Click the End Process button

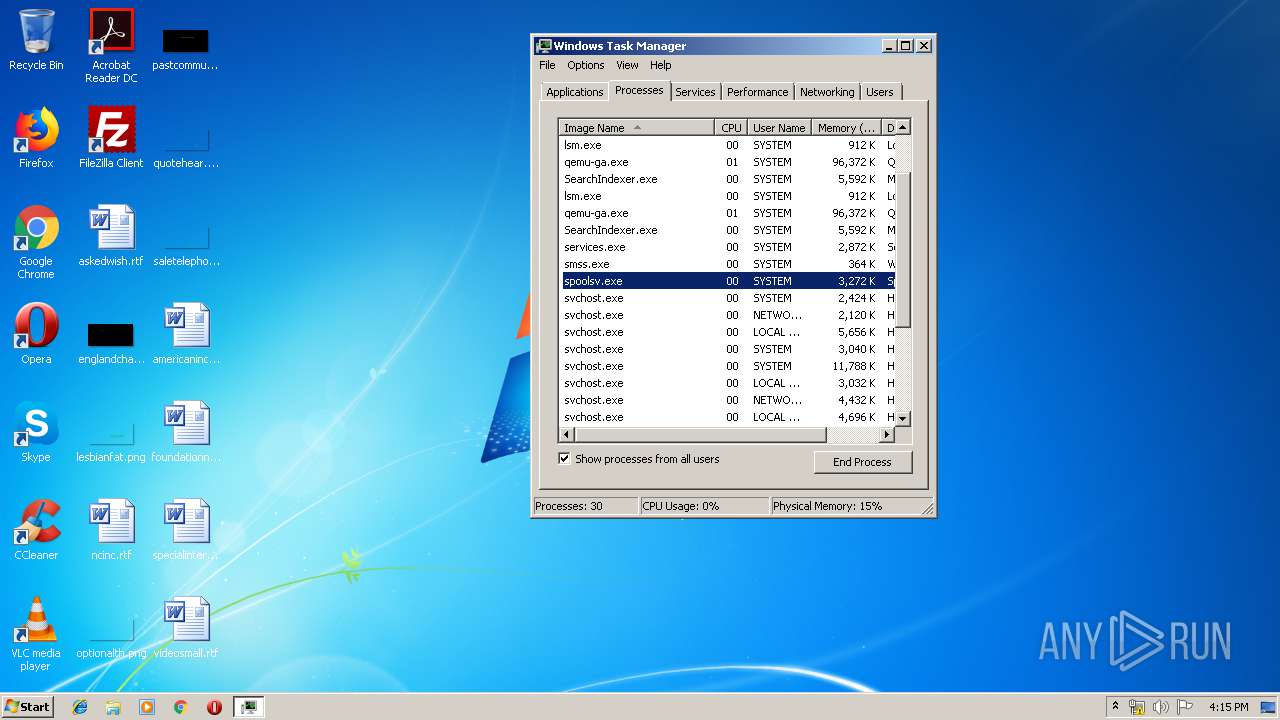tap(862, 462)
